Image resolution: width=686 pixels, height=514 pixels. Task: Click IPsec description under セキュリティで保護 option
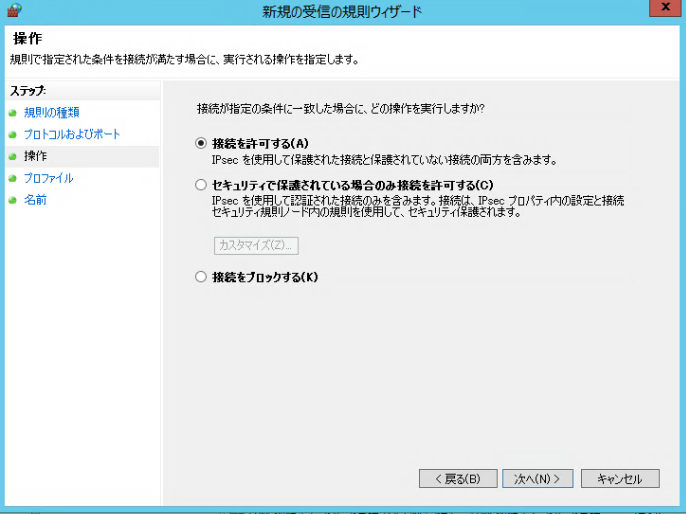[x=418, y=206]
